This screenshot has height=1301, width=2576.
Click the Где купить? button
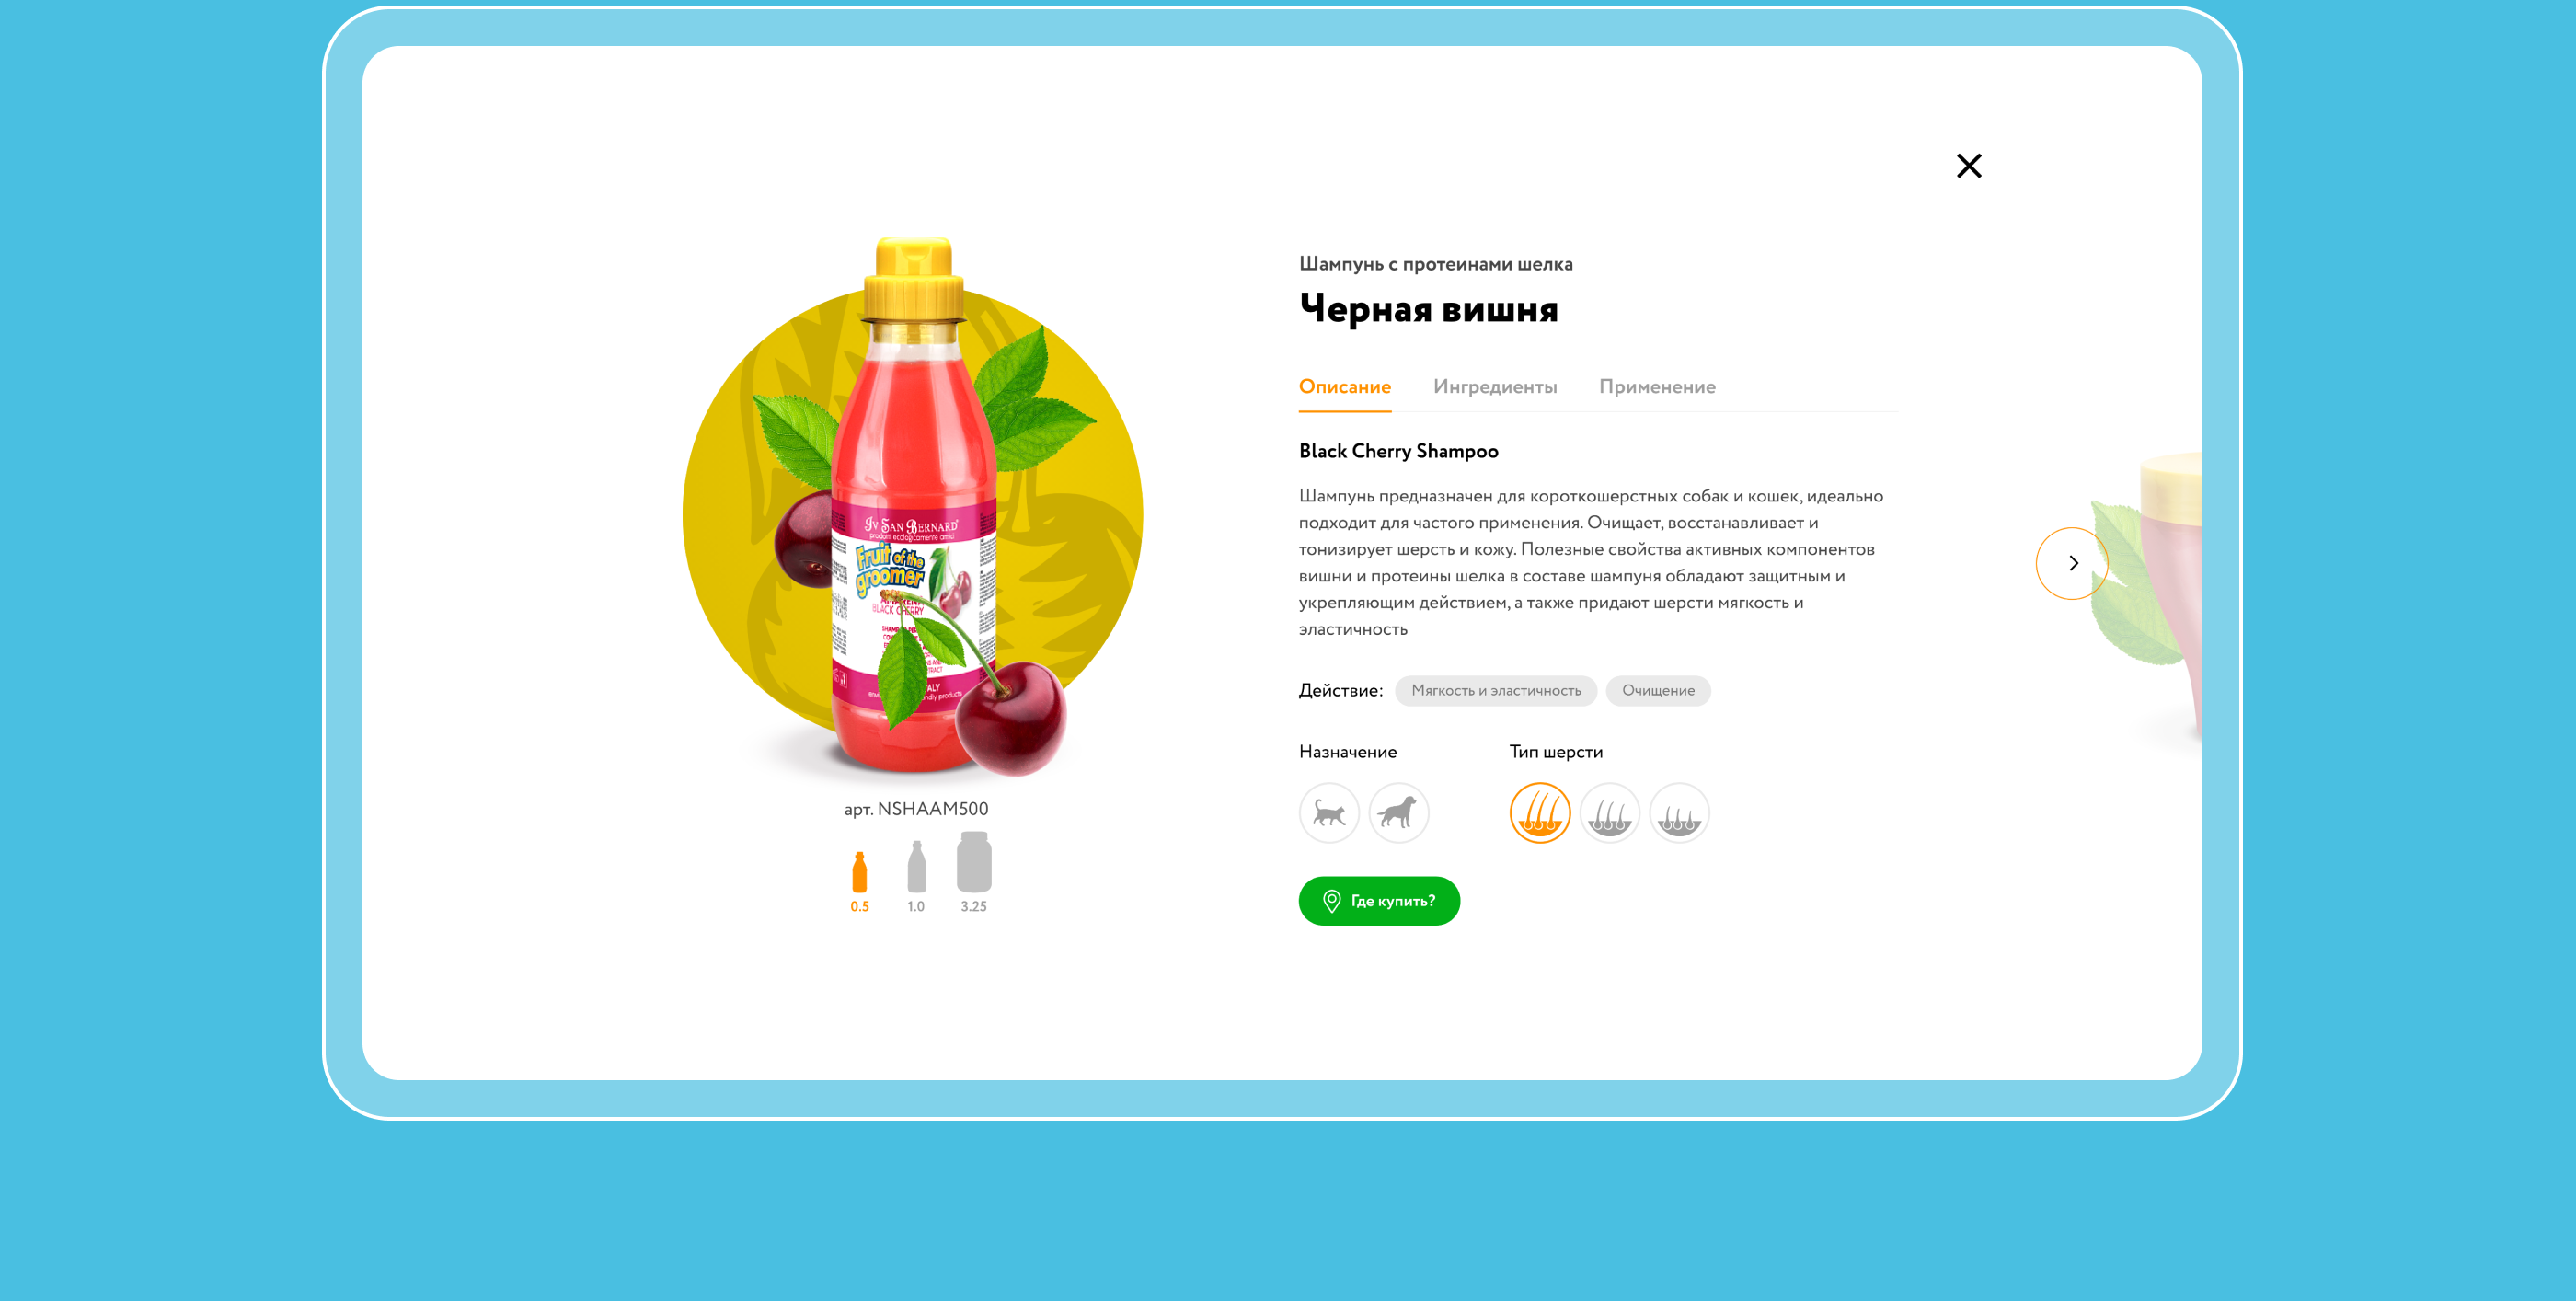(1379, 901)
